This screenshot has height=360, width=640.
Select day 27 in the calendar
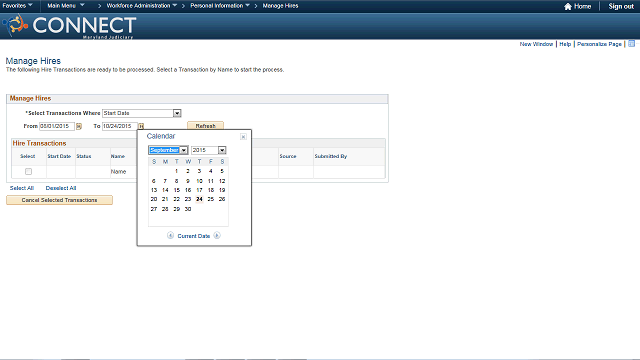pos(153,209)
